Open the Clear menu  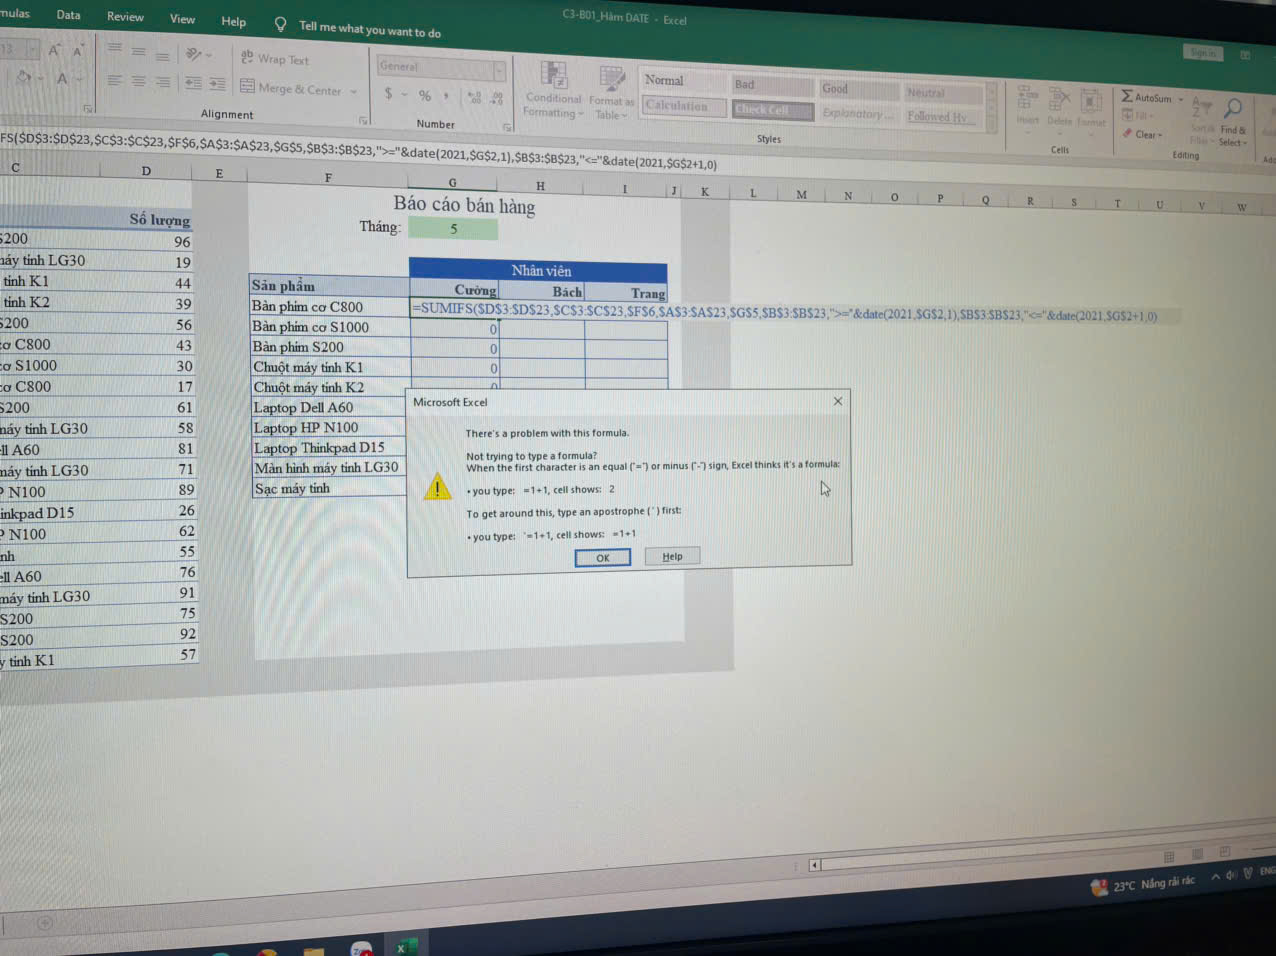click(x=1142, y=134)
